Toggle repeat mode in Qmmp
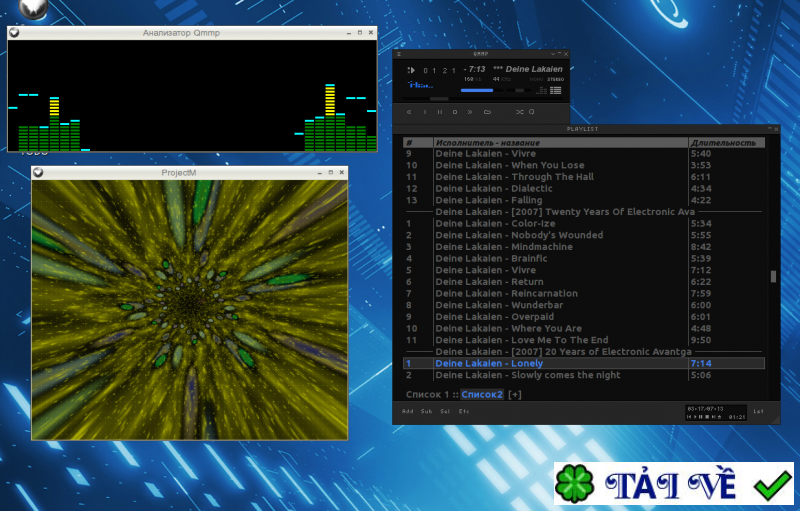Image resolution: width=800 pixels, height=511 pixels. pos(532,112)
